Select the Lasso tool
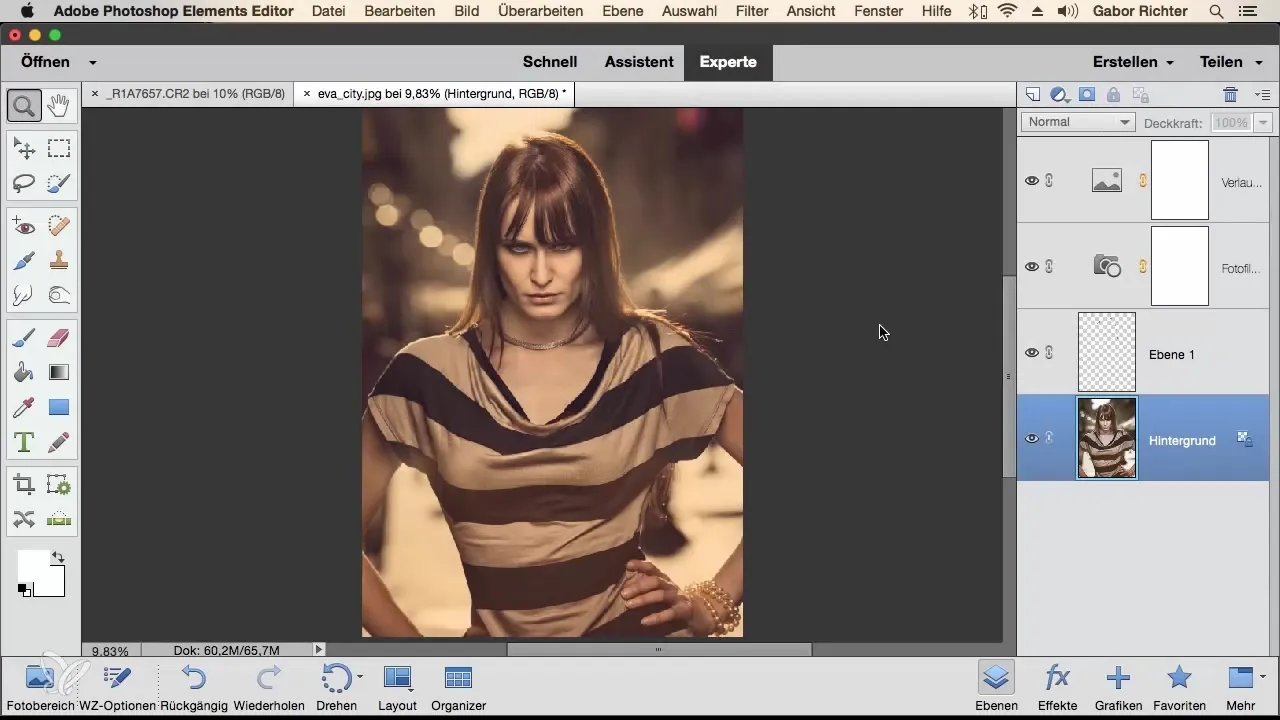This screenshot has width=1280, height=720. [24, 184]
